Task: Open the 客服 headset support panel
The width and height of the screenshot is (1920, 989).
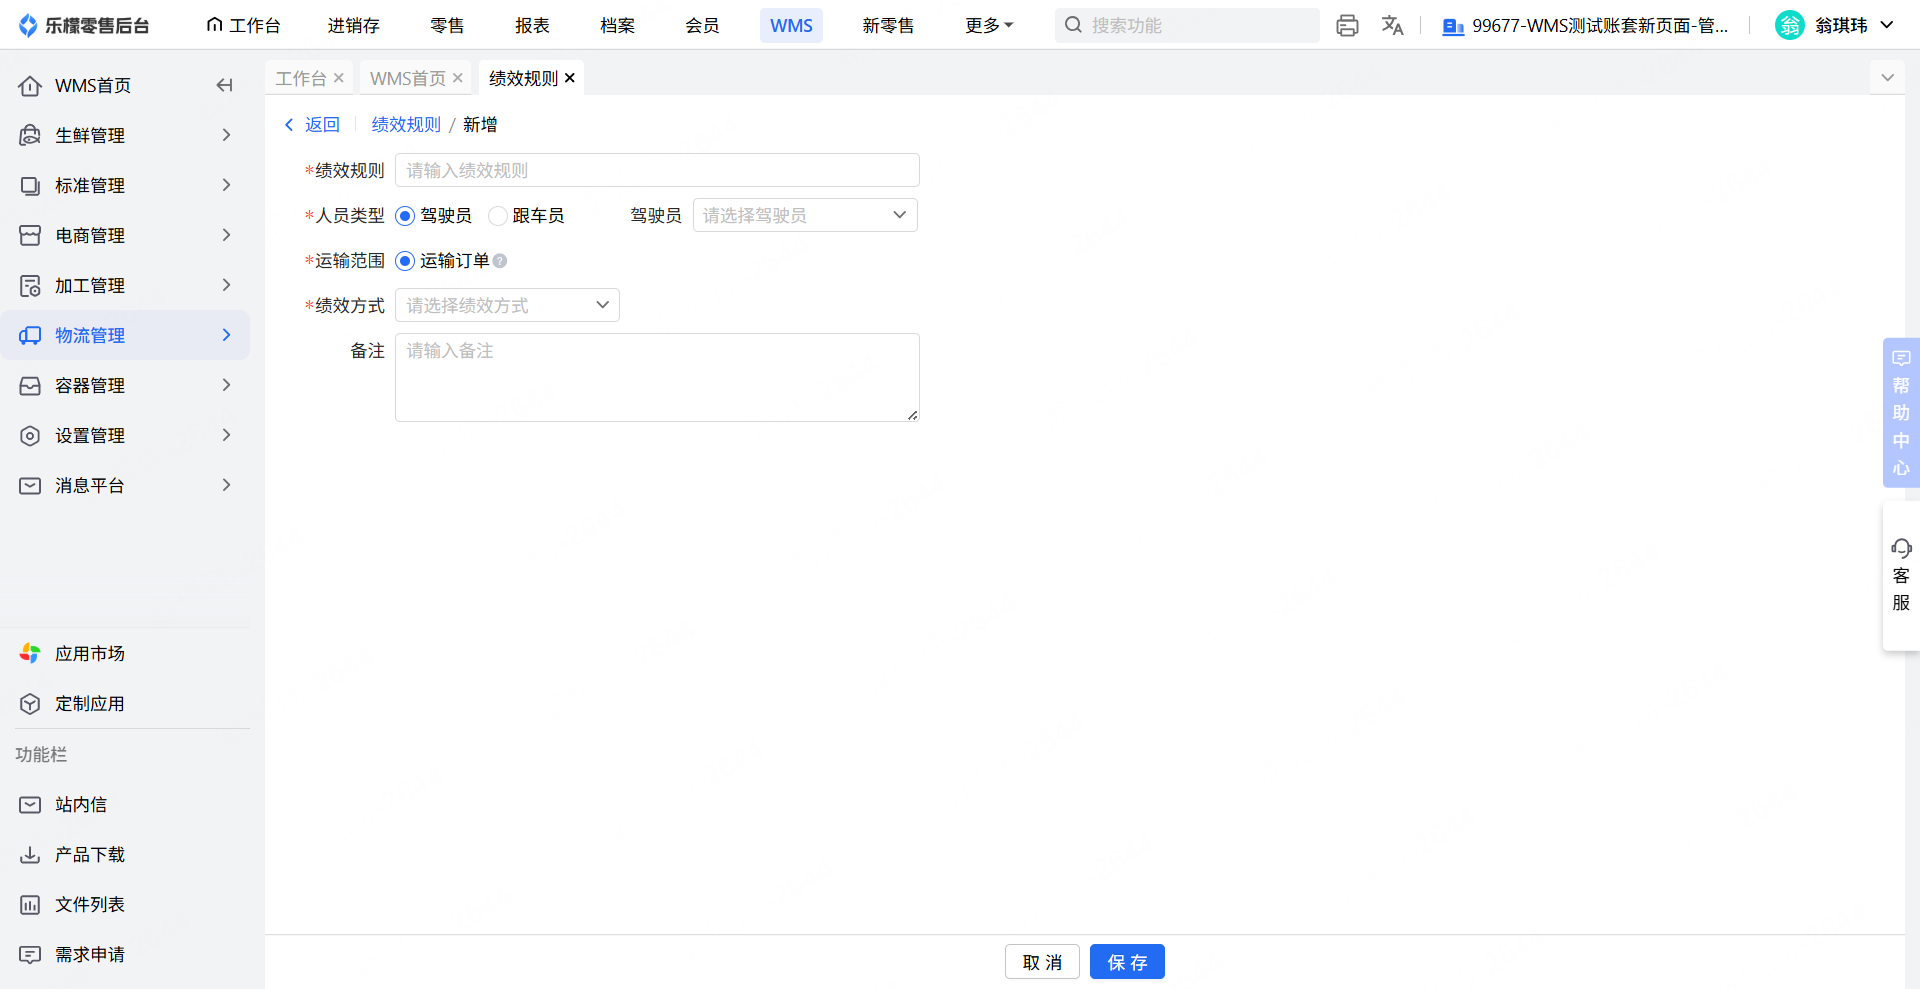Action: (x=1901, y=575)
